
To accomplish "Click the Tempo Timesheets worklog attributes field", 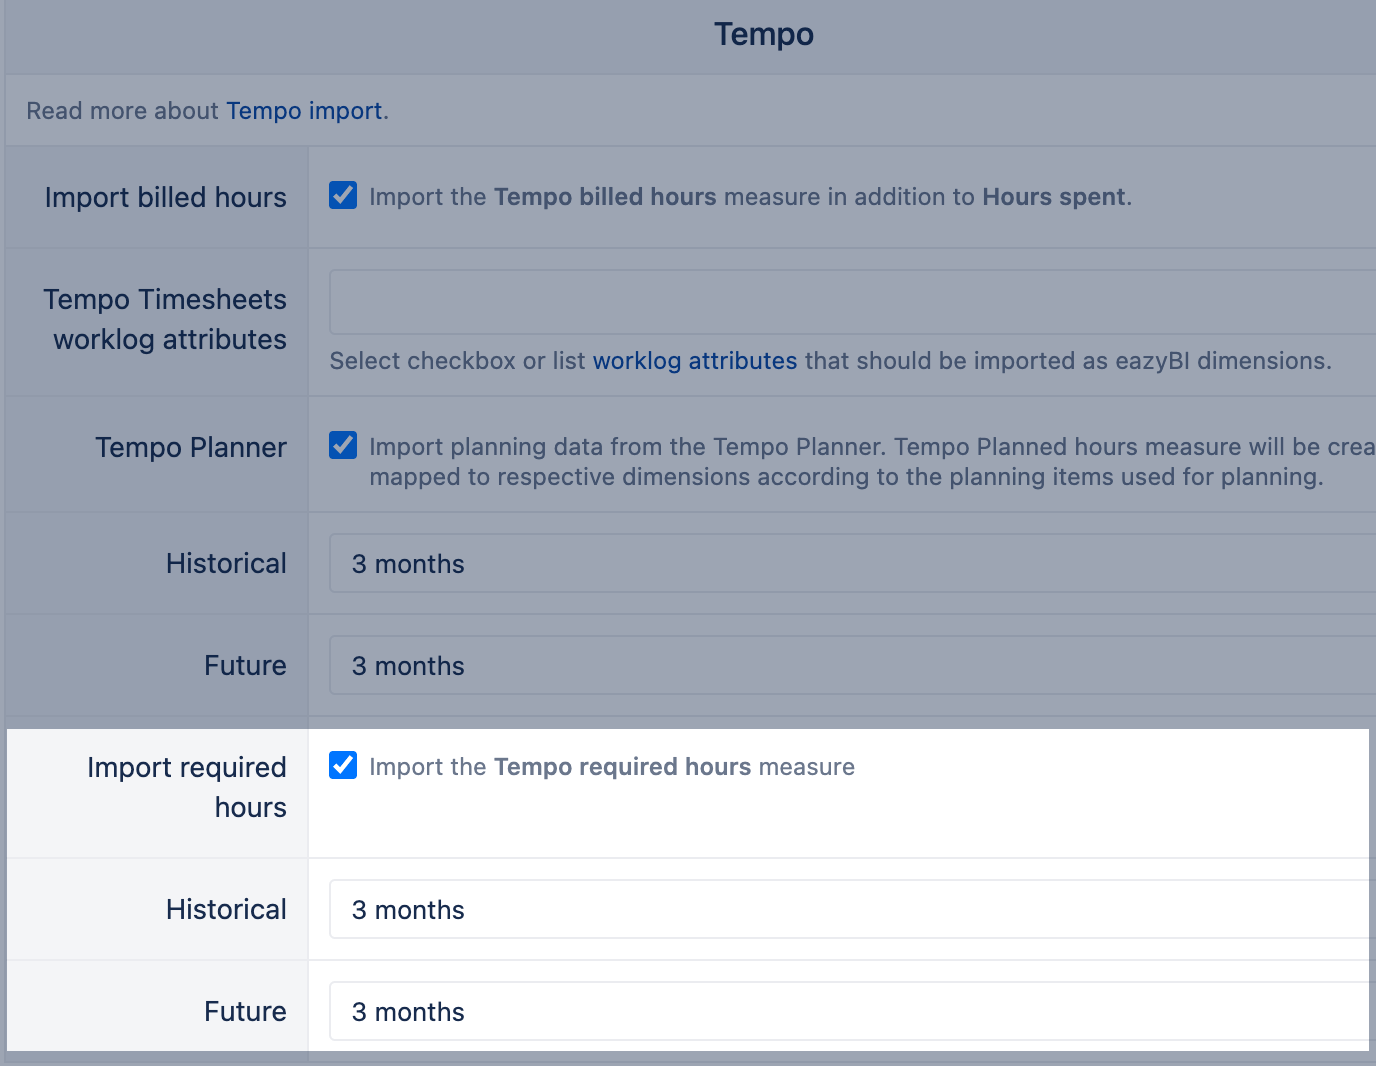I will coord(850,302).
